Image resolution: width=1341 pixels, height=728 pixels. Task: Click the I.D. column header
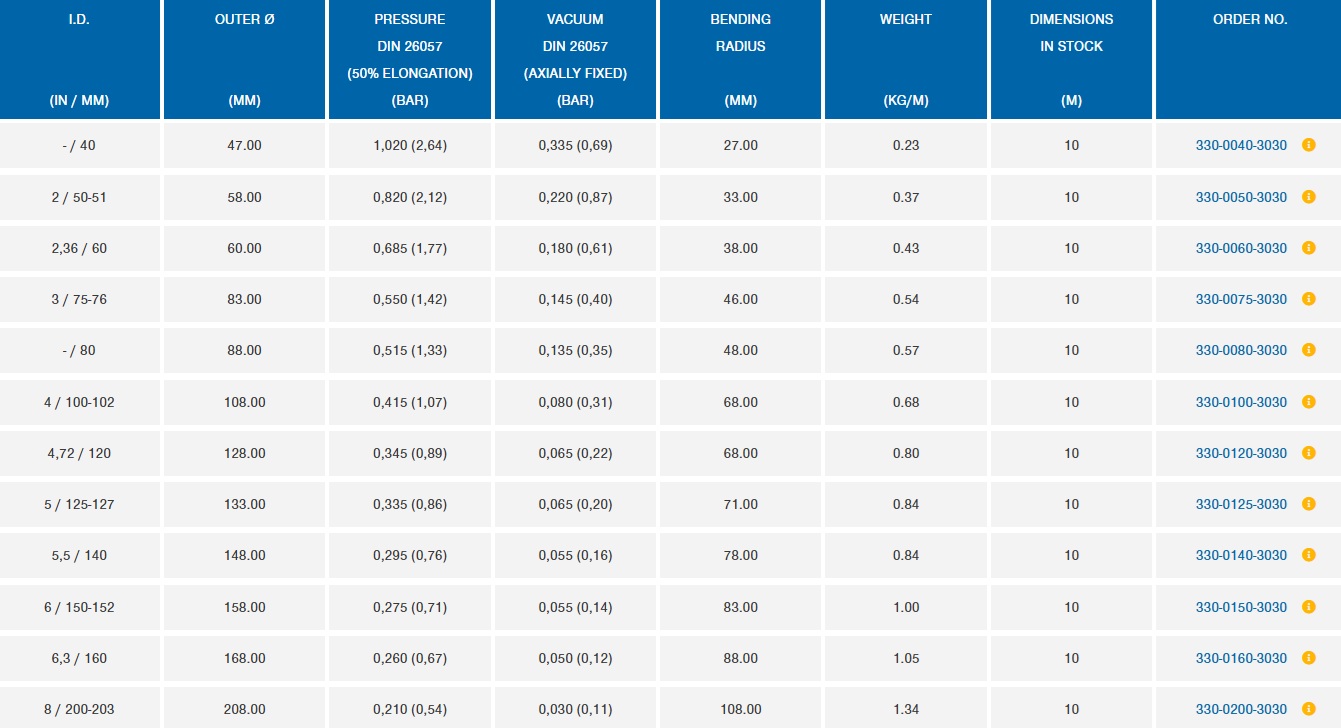79,20
